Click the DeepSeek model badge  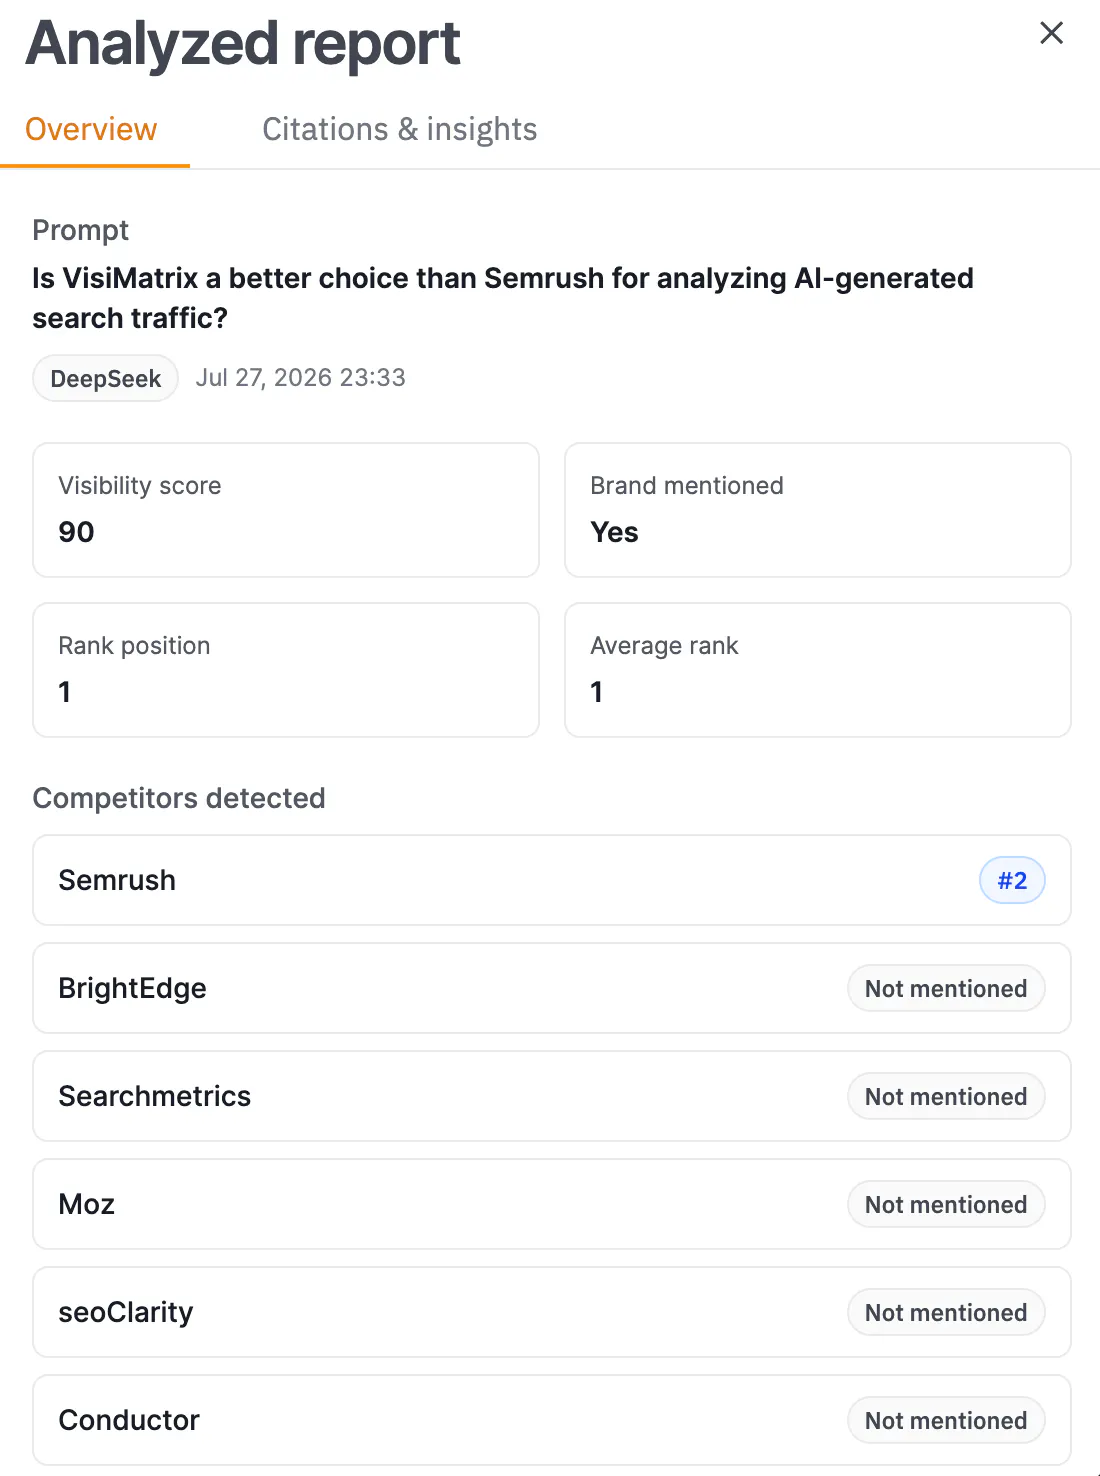tap(106, 378)
